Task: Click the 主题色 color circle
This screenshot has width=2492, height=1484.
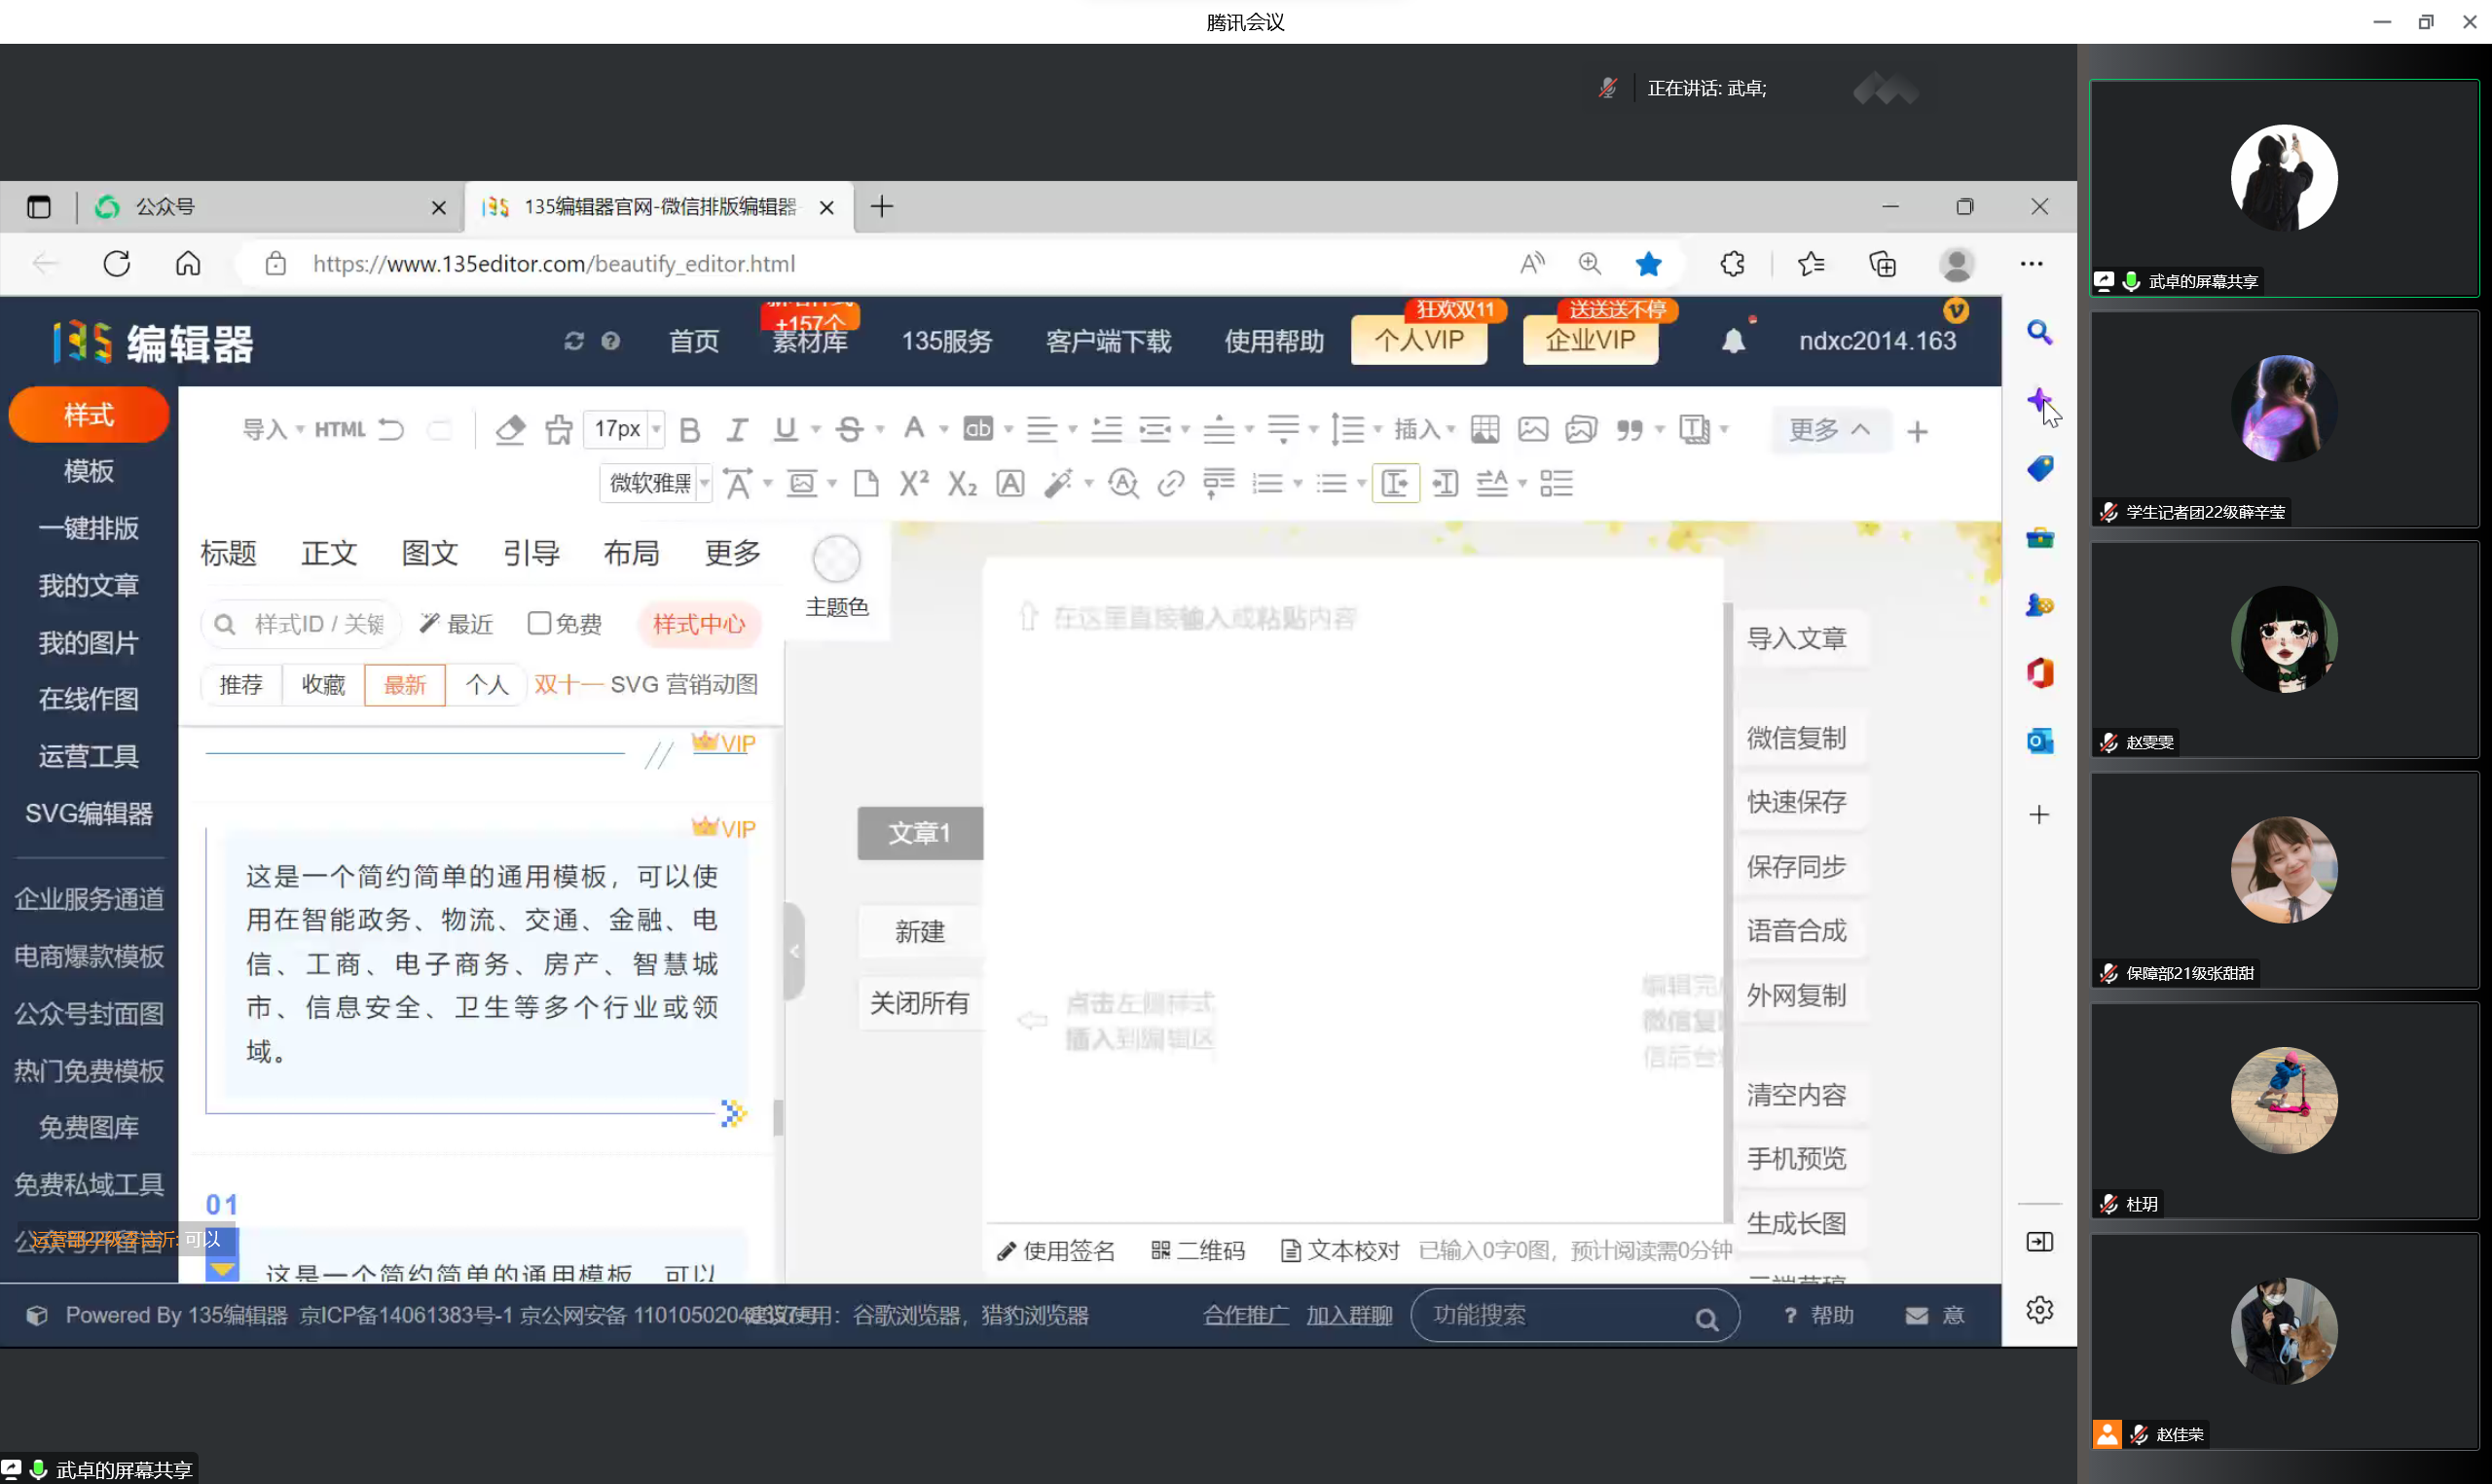Action: pyautogui.click(x=836, y=559)
